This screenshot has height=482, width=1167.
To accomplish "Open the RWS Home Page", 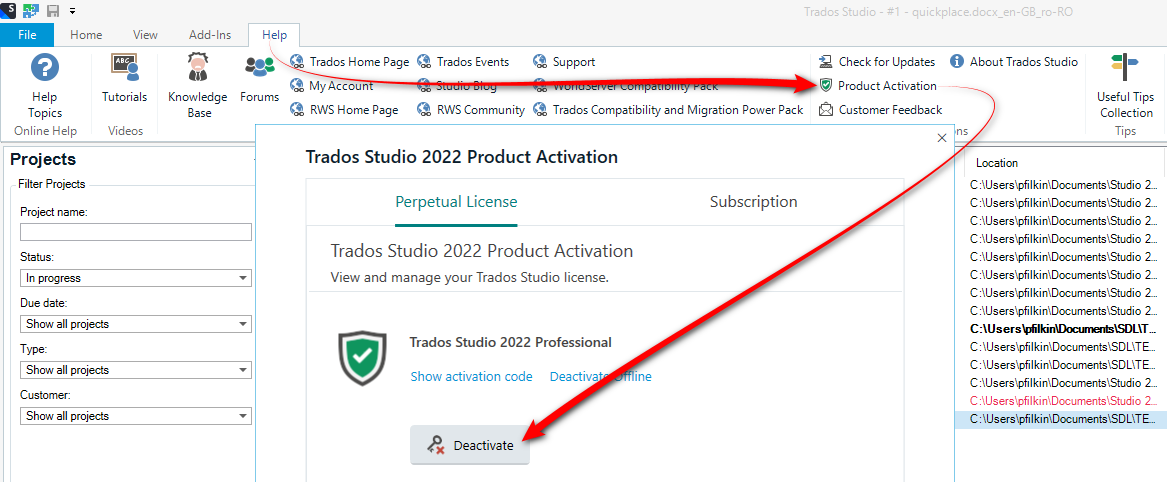I will pyautogui.click(x=345, y=109).
